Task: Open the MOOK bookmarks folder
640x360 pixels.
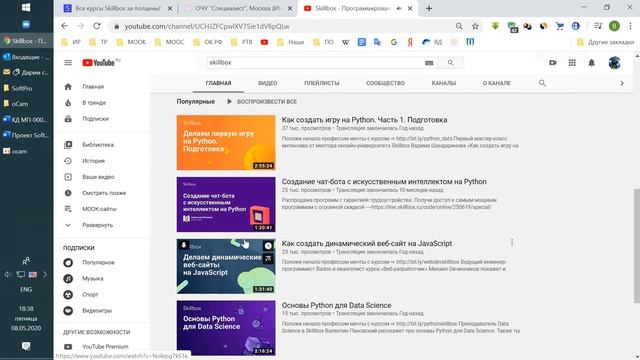Action: coord(131,42)
